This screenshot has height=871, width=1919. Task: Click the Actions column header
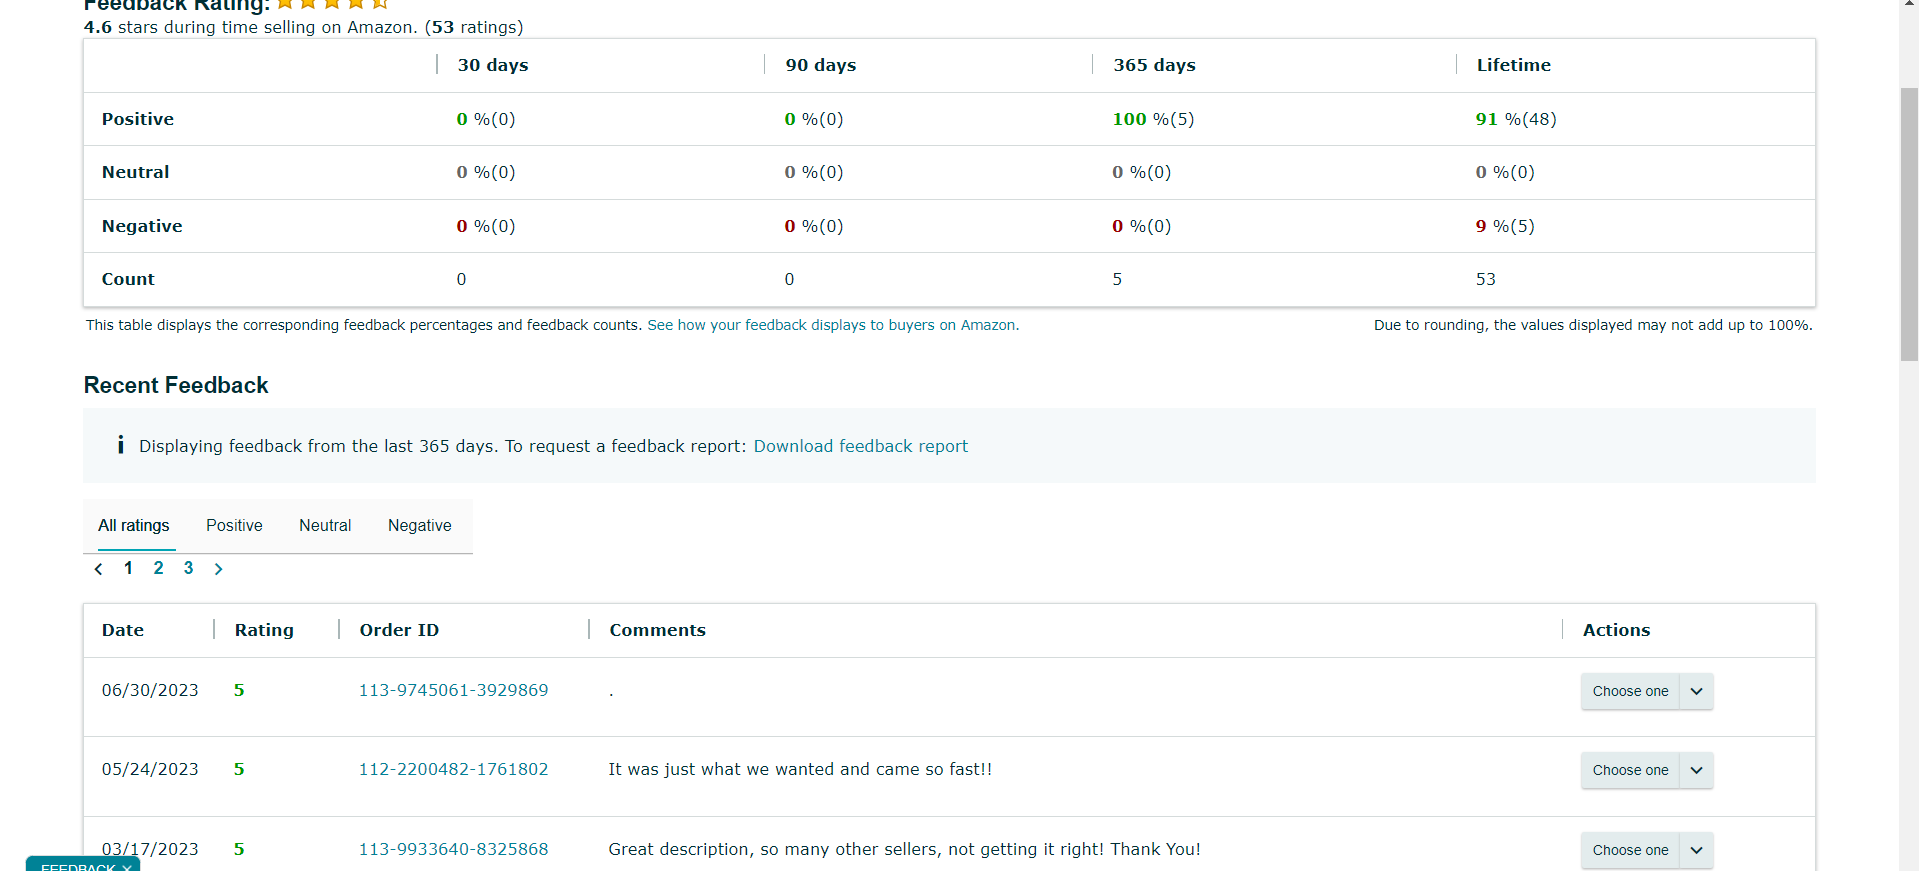(1616, 630)
